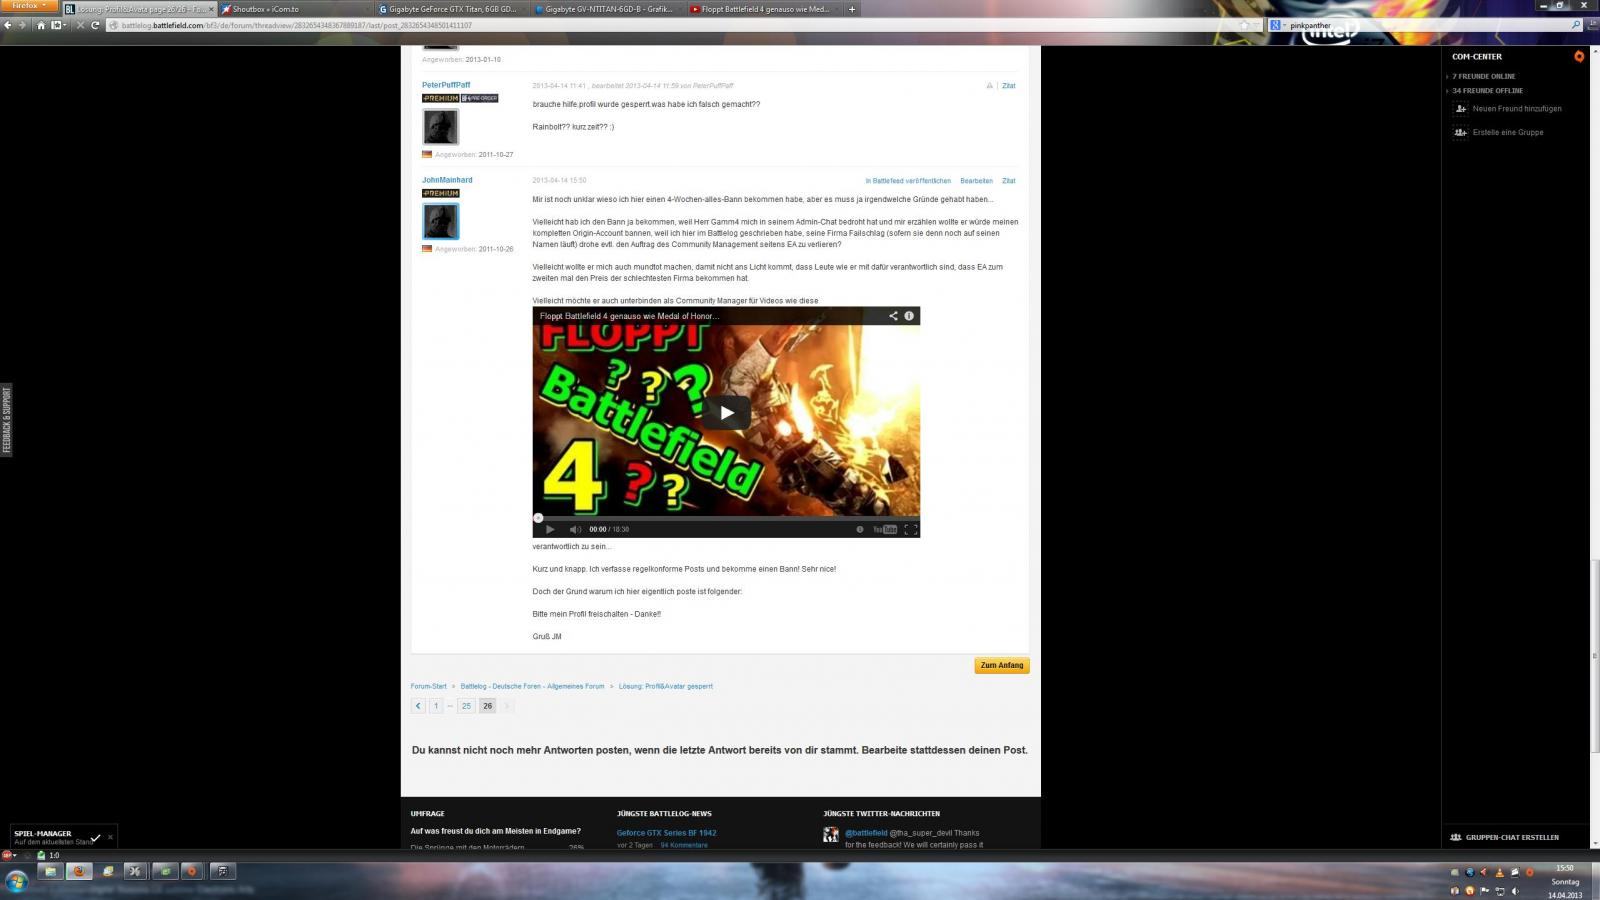1600x900 pixels.
Task: Open the search engine selector dropdown
Action: coord(1278,25)
